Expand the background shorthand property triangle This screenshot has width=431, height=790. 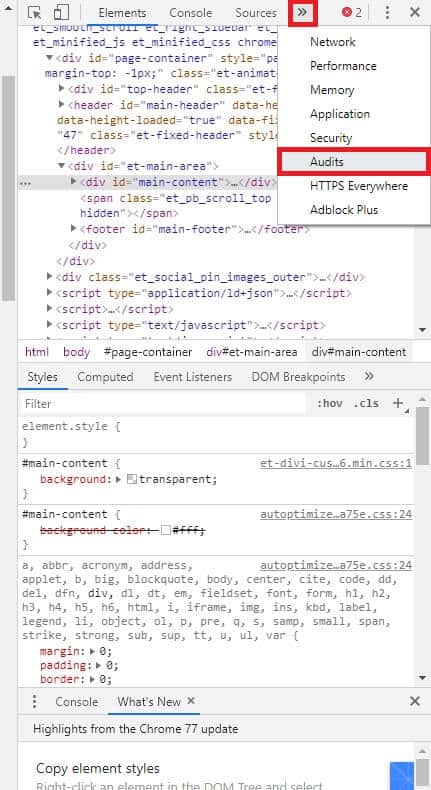click(118, 479)
